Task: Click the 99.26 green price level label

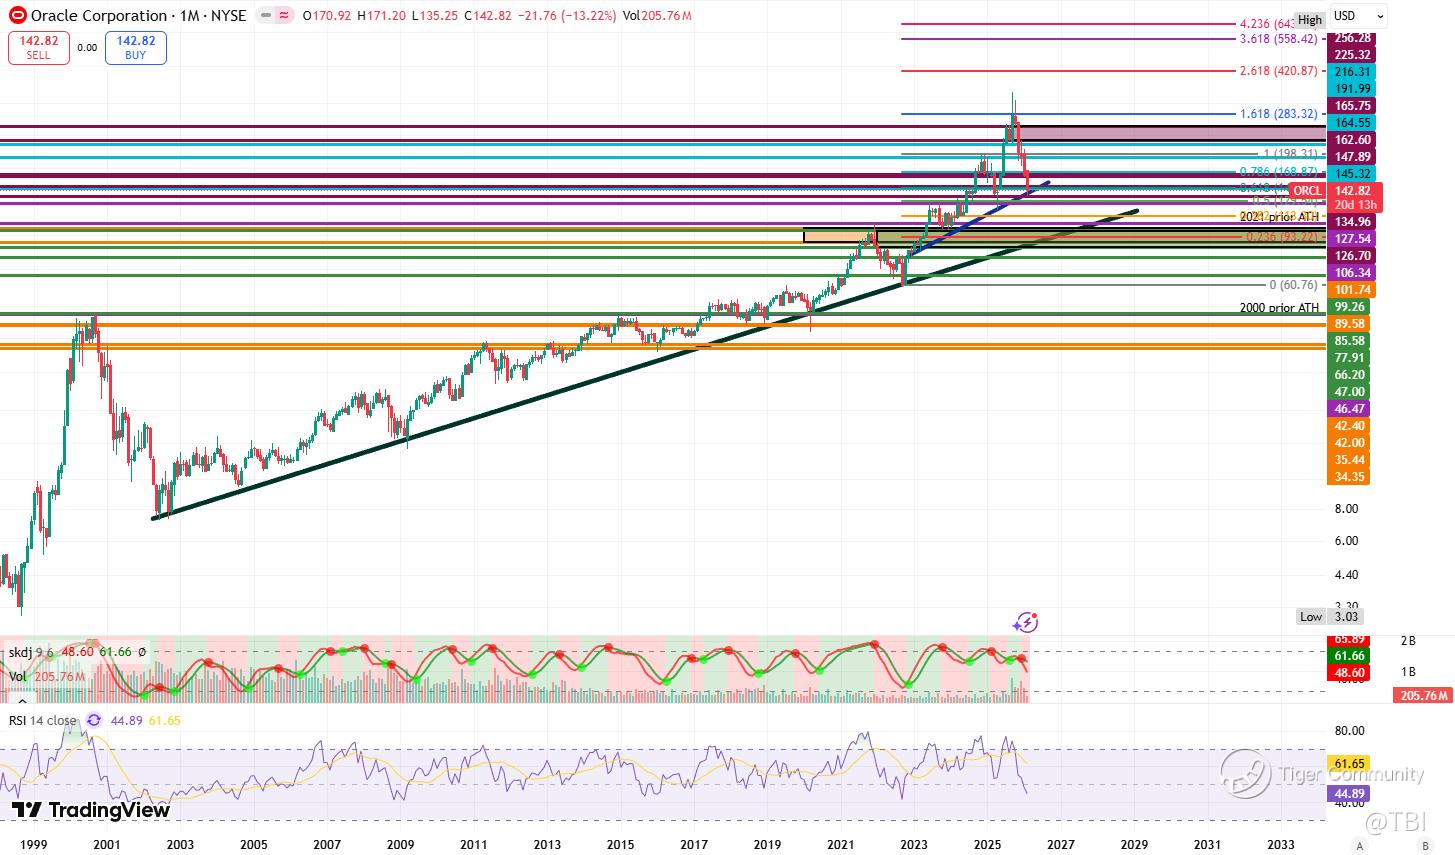Action: (x=1350, y=306)
